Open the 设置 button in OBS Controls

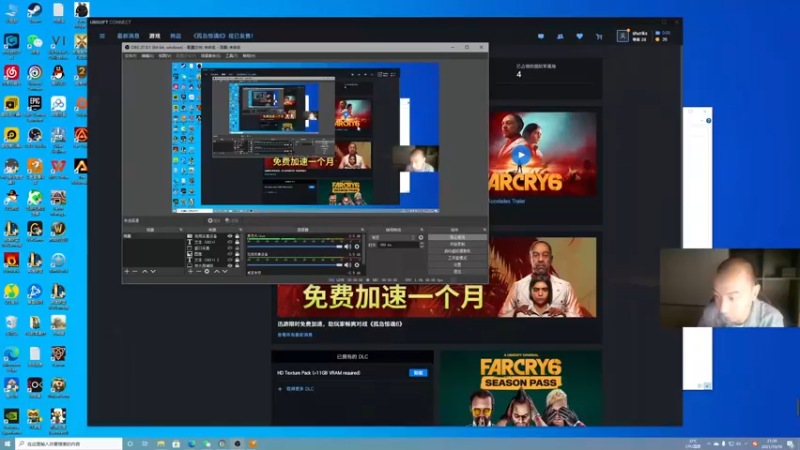click(x=457, y=265)
